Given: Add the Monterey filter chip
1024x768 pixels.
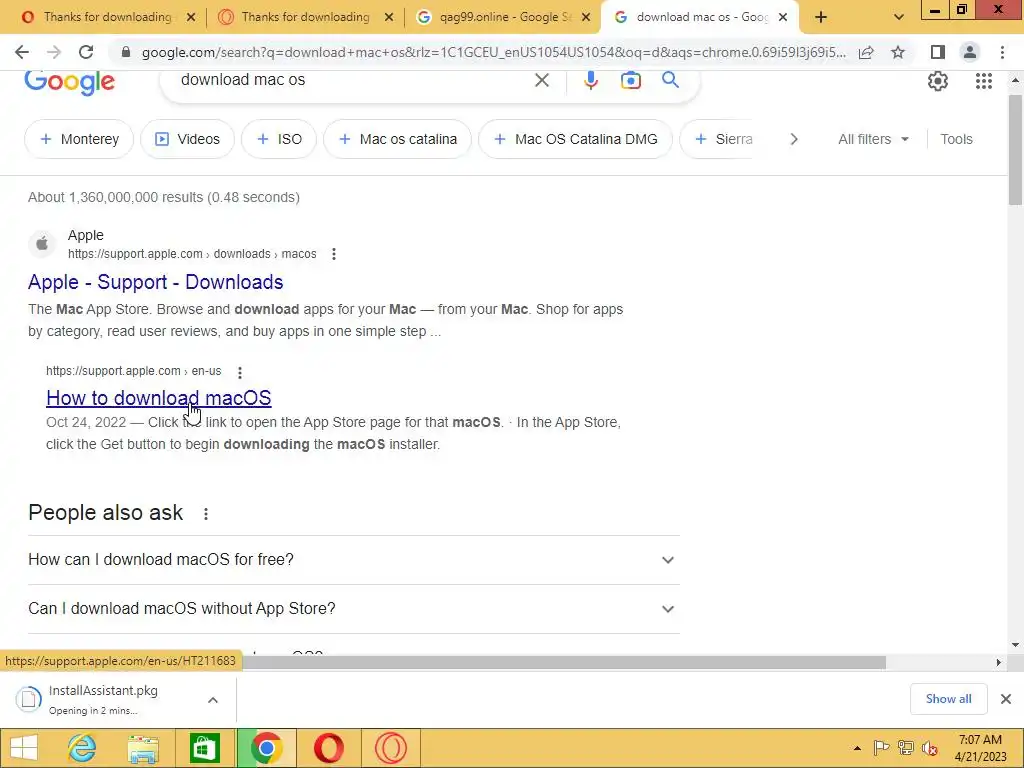Looking at the screenshot, I should pyautogui.click(x=79, y=139).
